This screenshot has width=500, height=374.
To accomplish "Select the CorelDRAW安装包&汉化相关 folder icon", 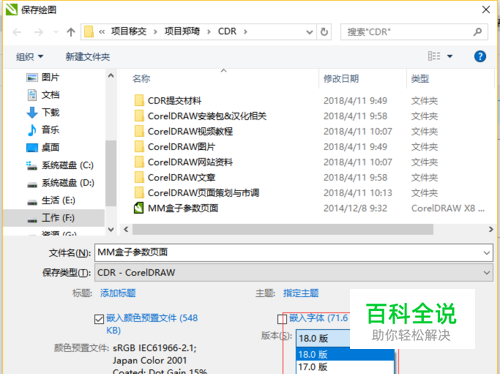I will [x=139, y=116].
